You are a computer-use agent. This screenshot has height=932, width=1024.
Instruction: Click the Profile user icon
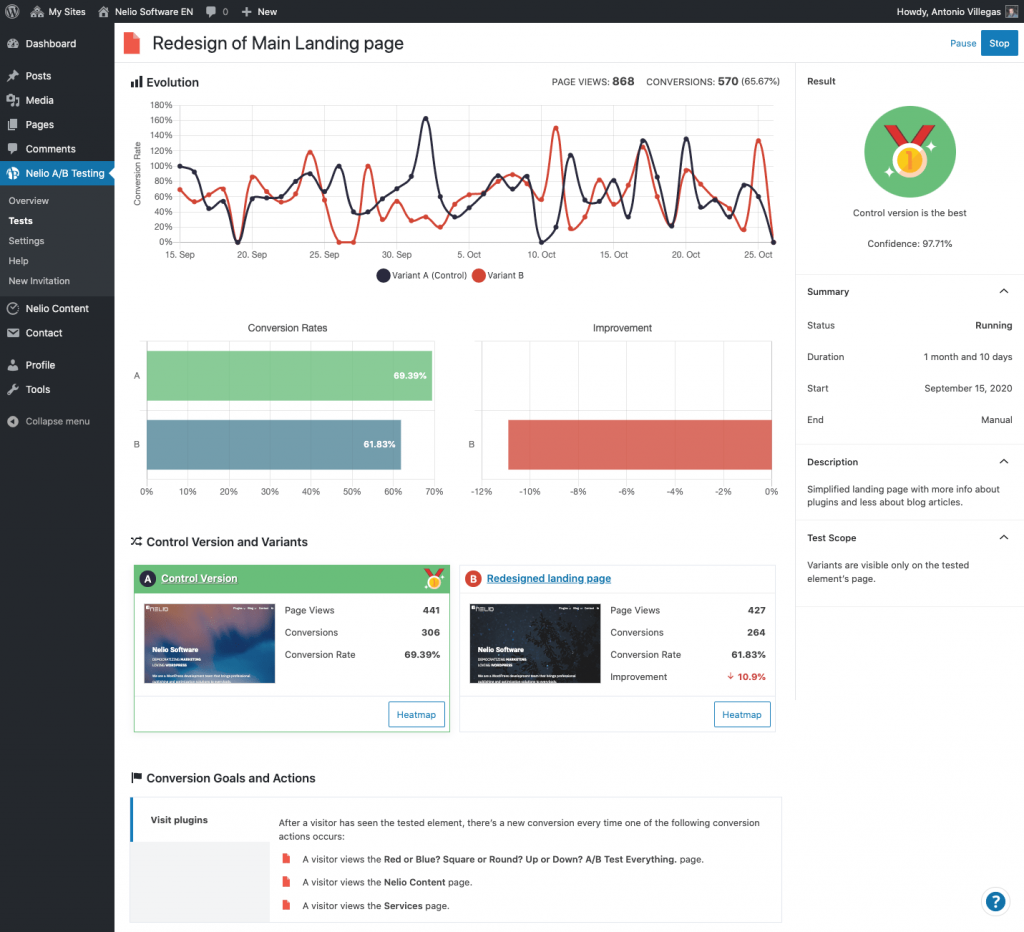pyautogui.click(x=12, y=365)
